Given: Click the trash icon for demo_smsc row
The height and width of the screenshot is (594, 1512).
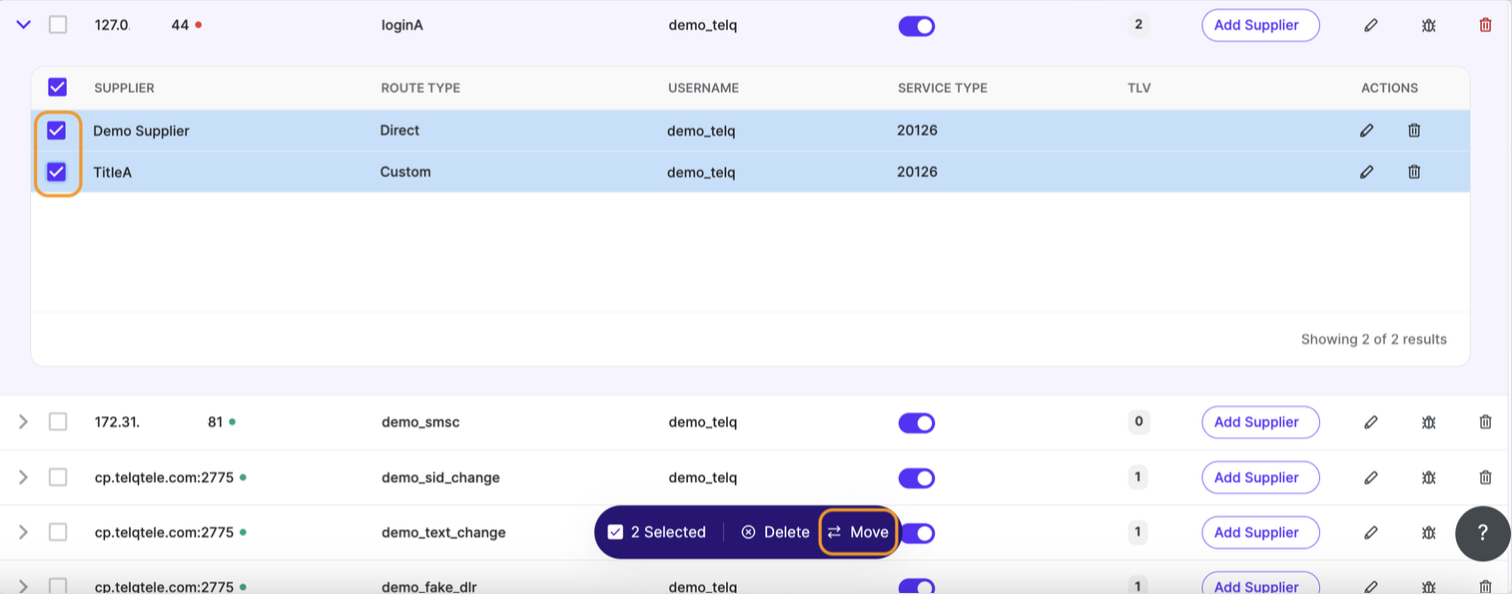Looking at the screenshot, I should click(1485, 422).
